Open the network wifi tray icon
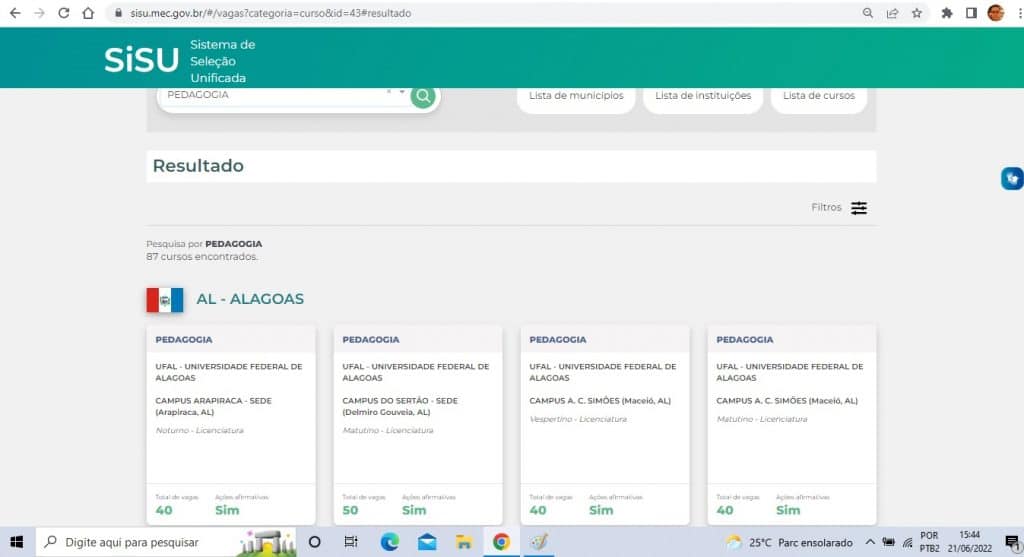This screenshot has width=1024, height=557. click(908, 543)
